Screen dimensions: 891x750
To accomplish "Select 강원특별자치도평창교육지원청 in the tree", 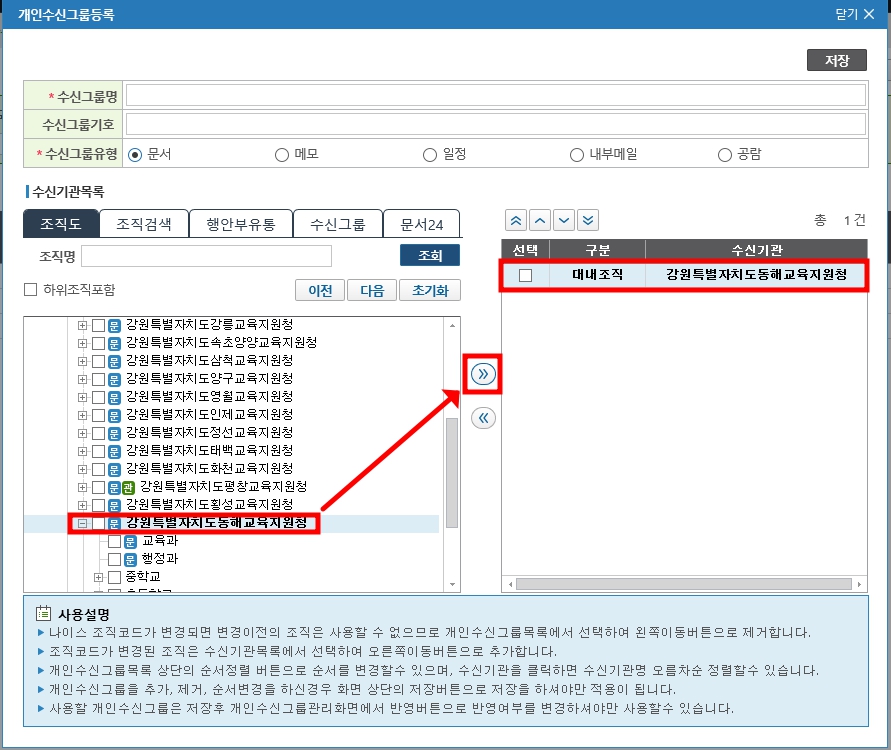I will point(224,488).
